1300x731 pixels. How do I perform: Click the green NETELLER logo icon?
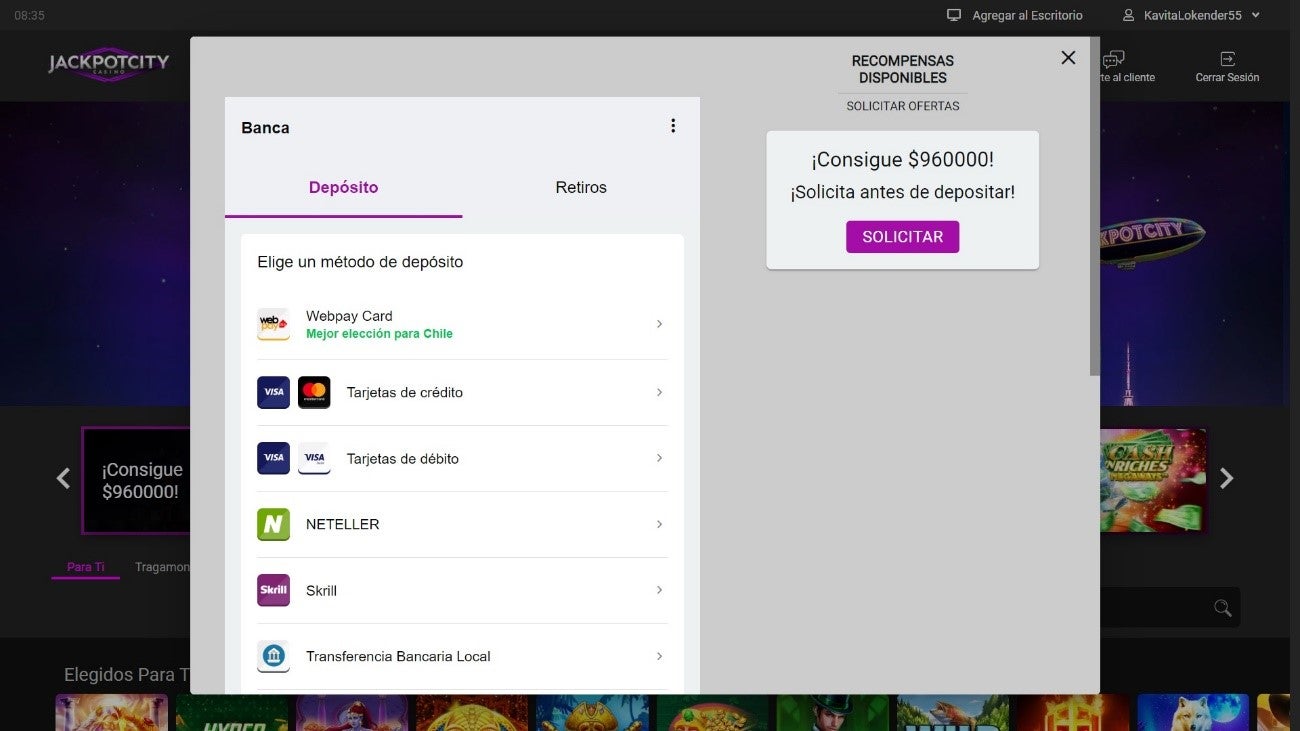(x=273, y=524)
